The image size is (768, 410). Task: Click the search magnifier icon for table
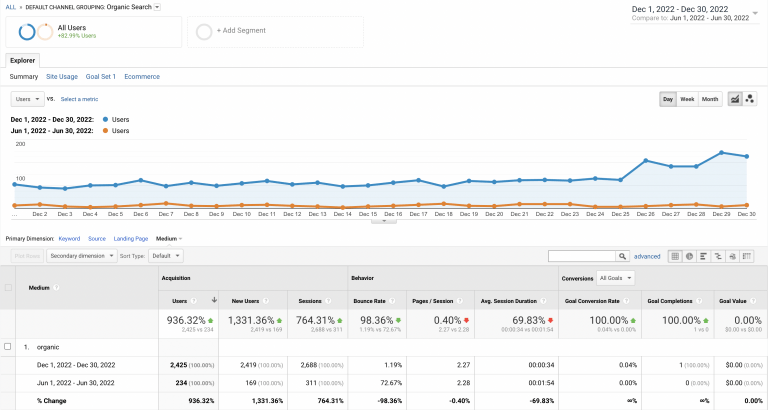(622, 256)
